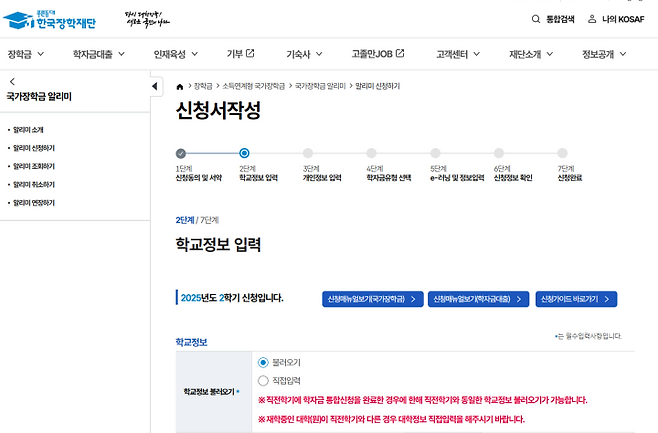658x433 pixels.
Task: Click the 2025년도 2학기 신청입니다. notice
Action: 232,298
